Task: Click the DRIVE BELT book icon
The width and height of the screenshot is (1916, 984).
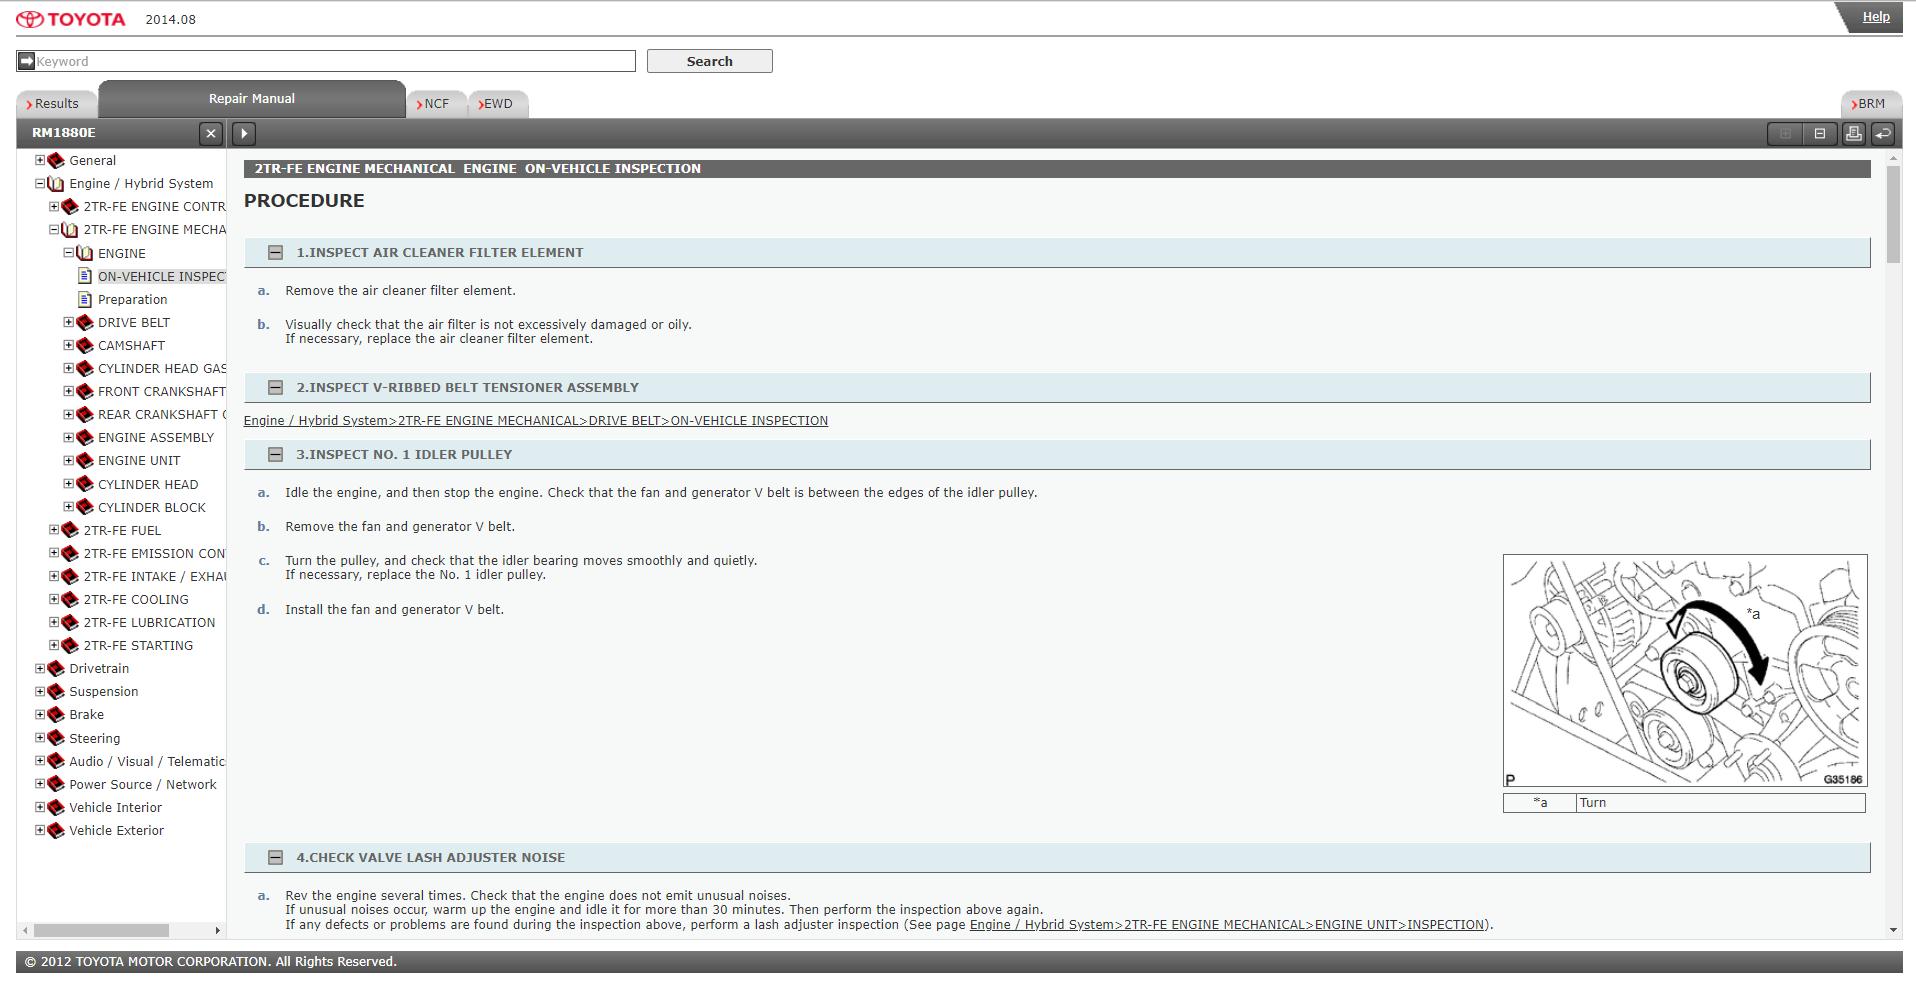Action: point(85,322)
